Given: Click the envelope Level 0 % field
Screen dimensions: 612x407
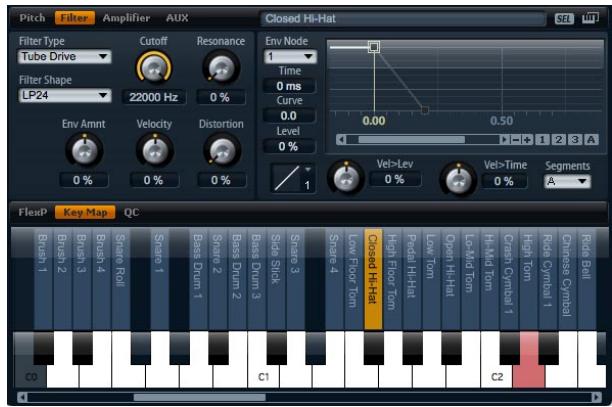Looking at the screenshot, I should click(x=289, y=147).
